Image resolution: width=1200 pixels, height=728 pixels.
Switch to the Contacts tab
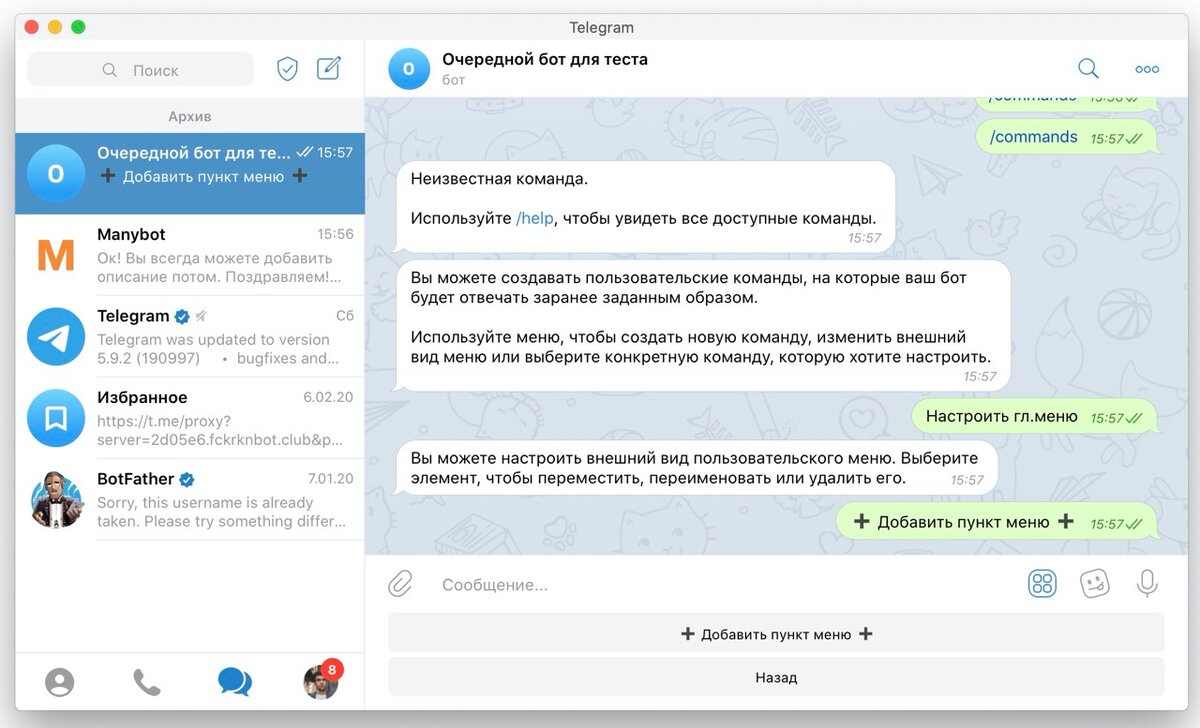(60, 682)
